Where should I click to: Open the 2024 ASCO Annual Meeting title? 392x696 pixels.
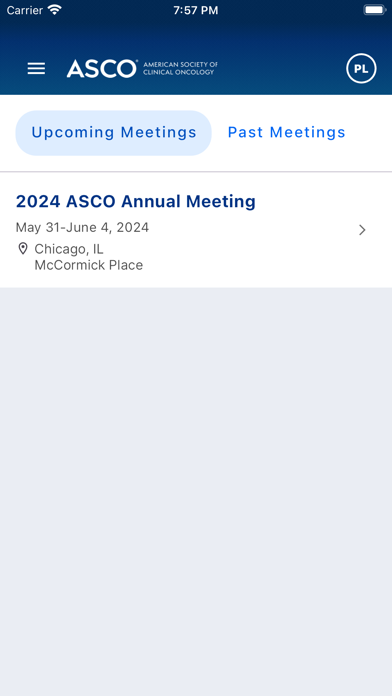tap(135, 202)
